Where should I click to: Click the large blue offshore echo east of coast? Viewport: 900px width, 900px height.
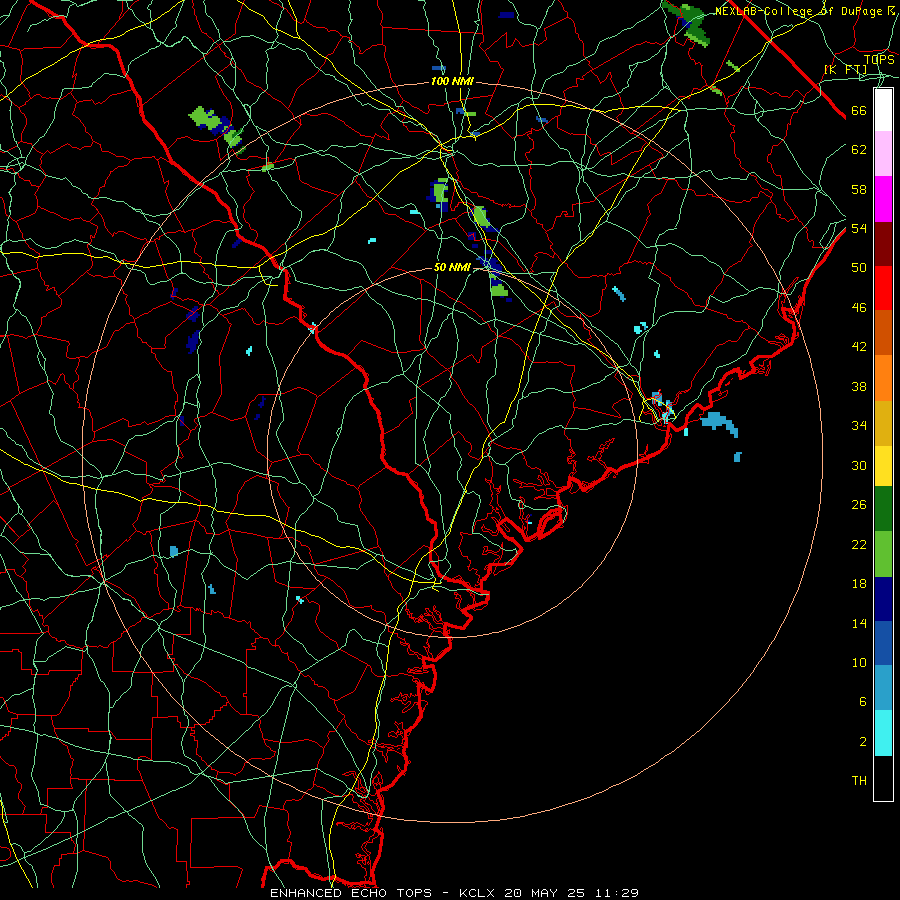pos(720,424)
